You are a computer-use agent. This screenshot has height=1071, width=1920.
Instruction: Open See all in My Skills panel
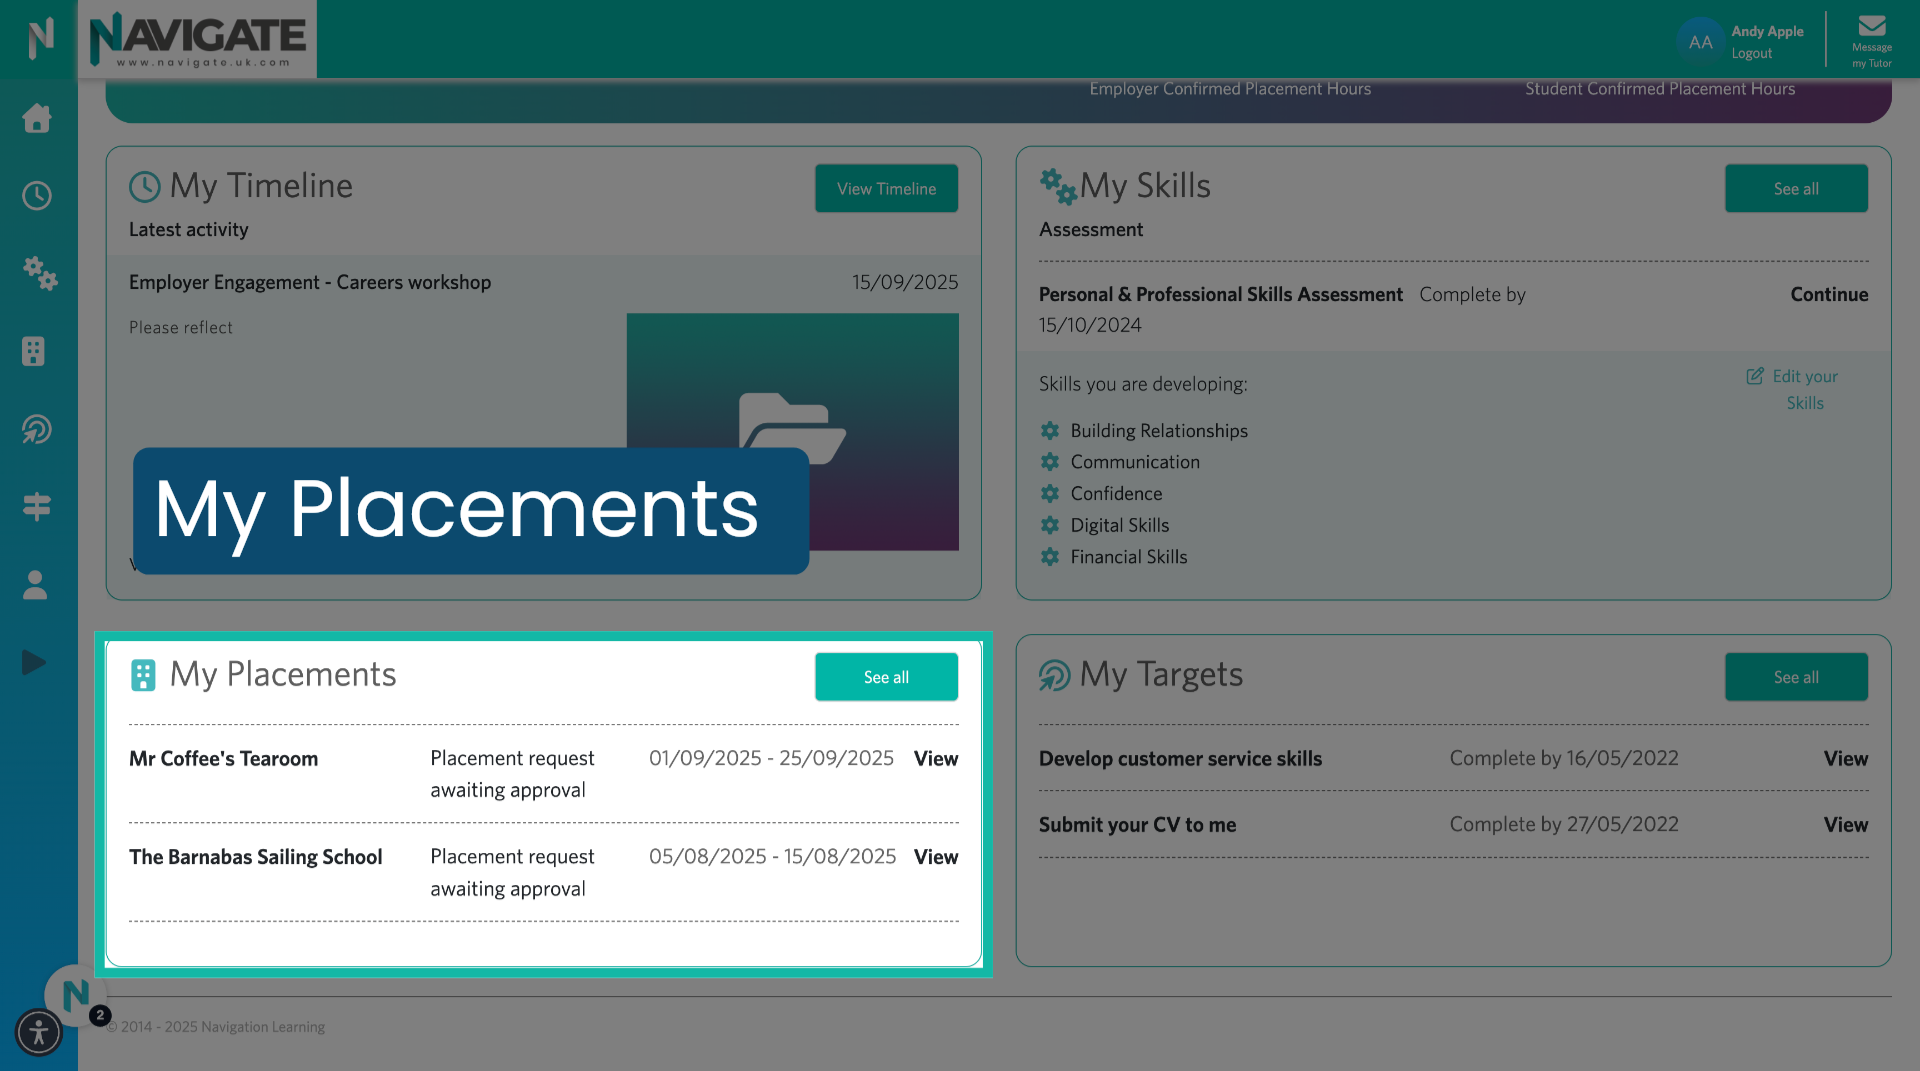pos(1796,188)
